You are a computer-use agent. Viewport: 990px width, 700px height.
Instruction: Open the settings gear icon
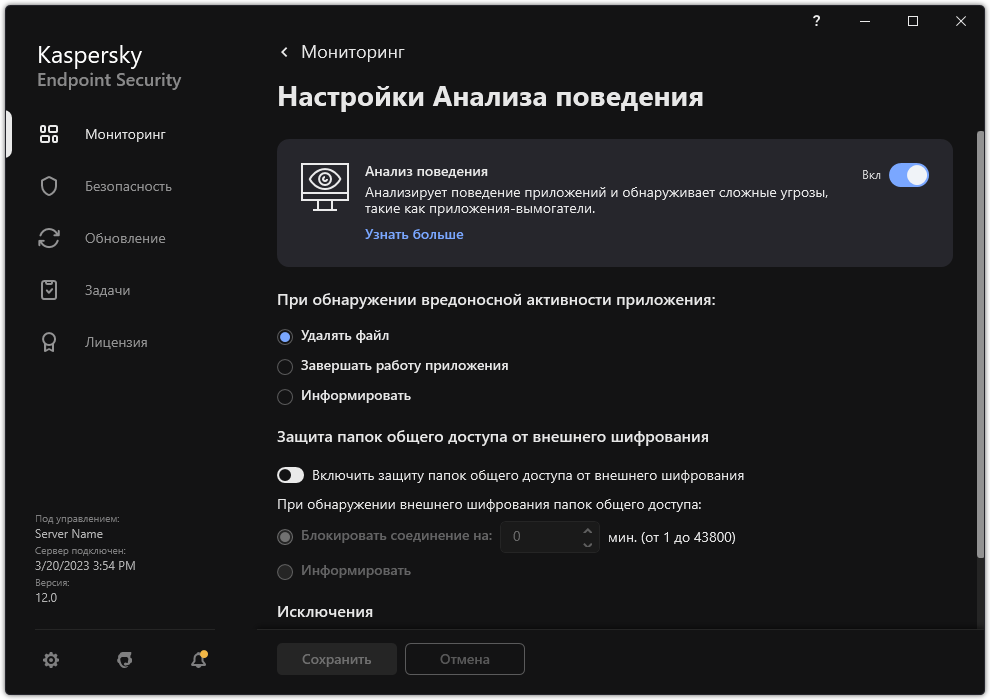[50, 660]
